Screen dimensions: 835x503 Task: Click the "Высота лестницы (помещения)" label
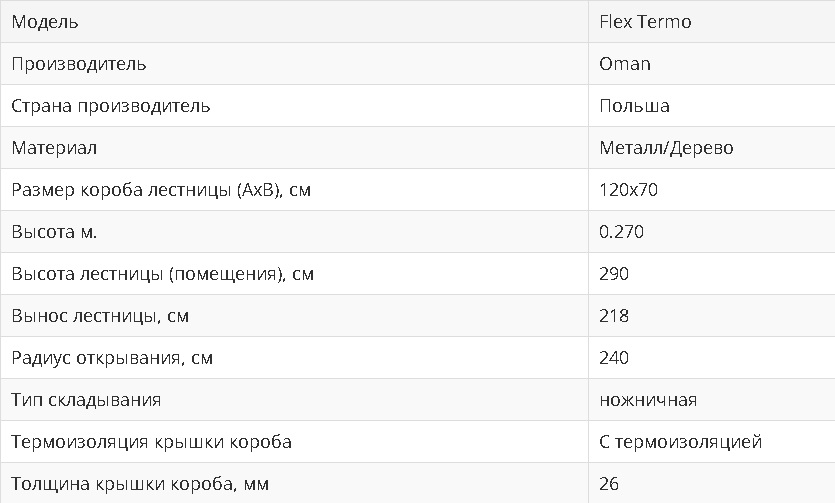[x=162, y=274]
